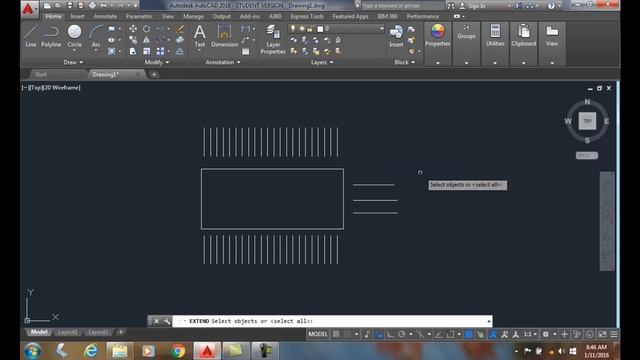Image resolution: width=640 pixels, height=360 pixels.
Task: Expand the Modify panel
Action: [x=157, y=62]
